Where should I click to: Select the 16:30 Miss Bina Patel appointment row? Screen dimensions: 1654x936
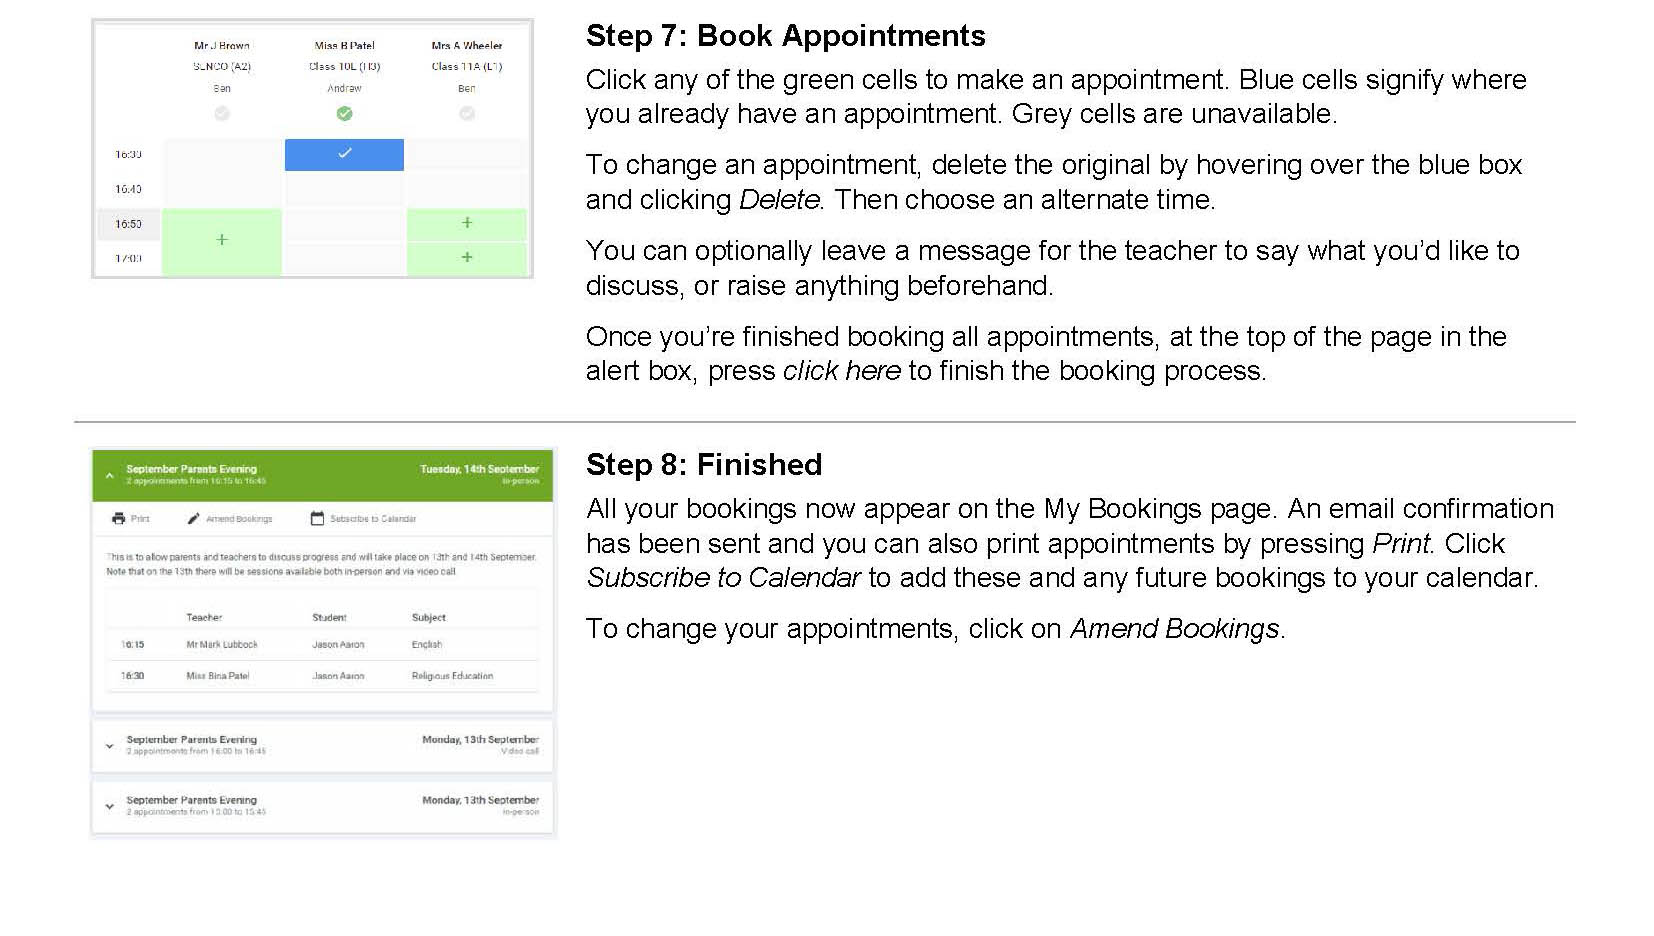(322, 676)
